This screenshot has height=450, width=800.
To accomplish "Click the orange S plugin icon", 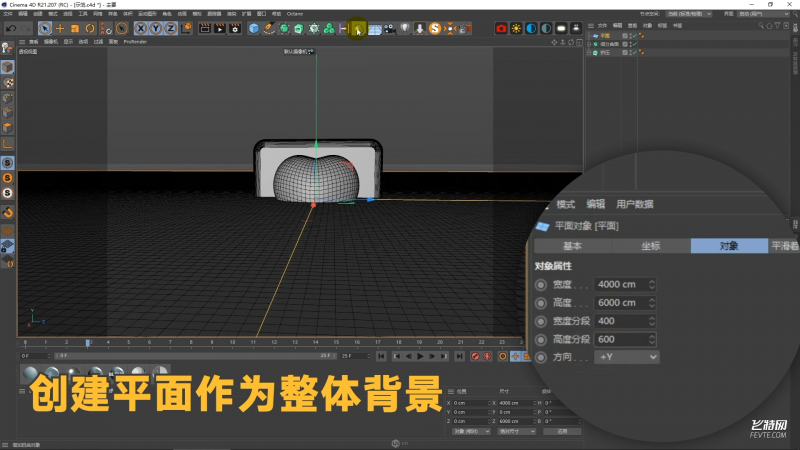I will (x=435, y=29).
